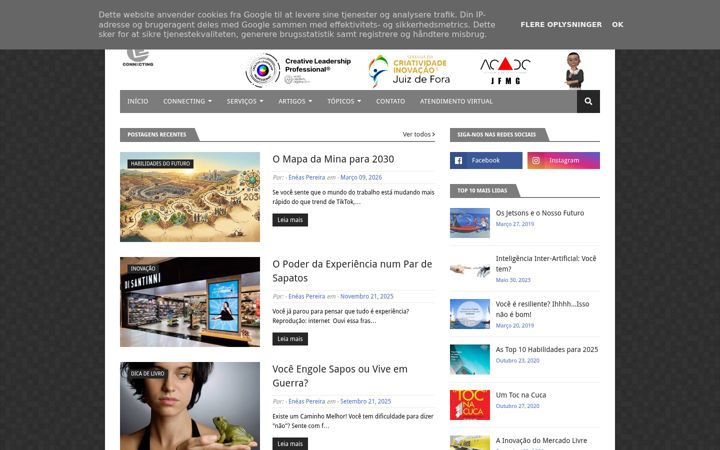Go to Início in the navigation bar
Viewport: 720px width, 450px height.
pyautogui.click(x=138, y=101)
